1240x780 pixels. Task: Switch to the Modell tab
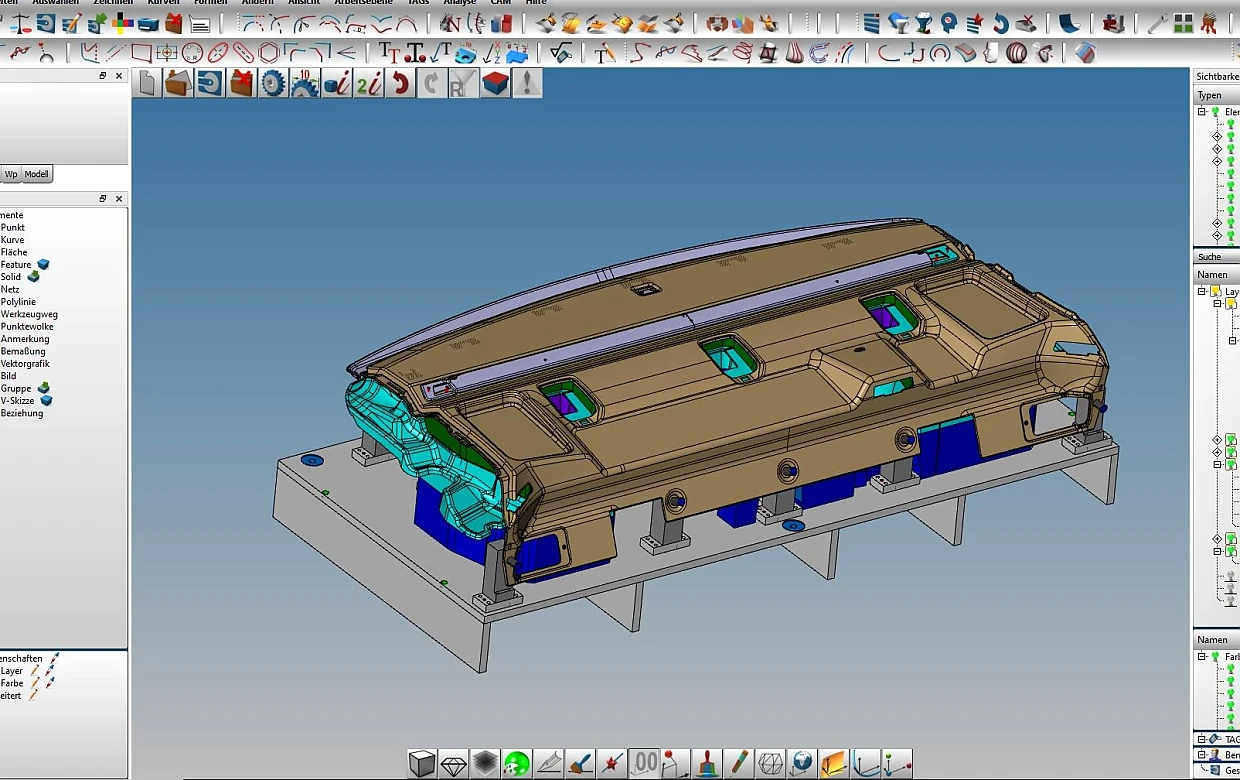[37, 174]
